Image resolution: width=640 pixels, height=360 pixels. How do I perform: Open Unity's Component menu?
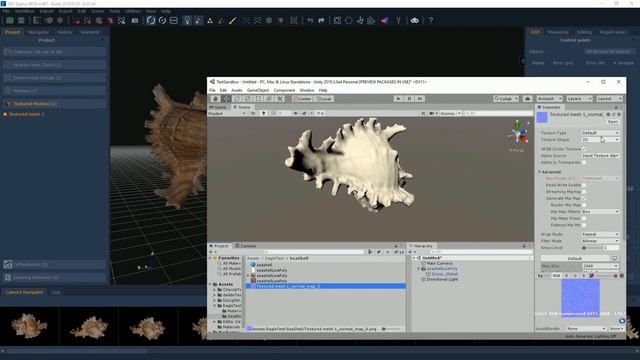point(284,90)
